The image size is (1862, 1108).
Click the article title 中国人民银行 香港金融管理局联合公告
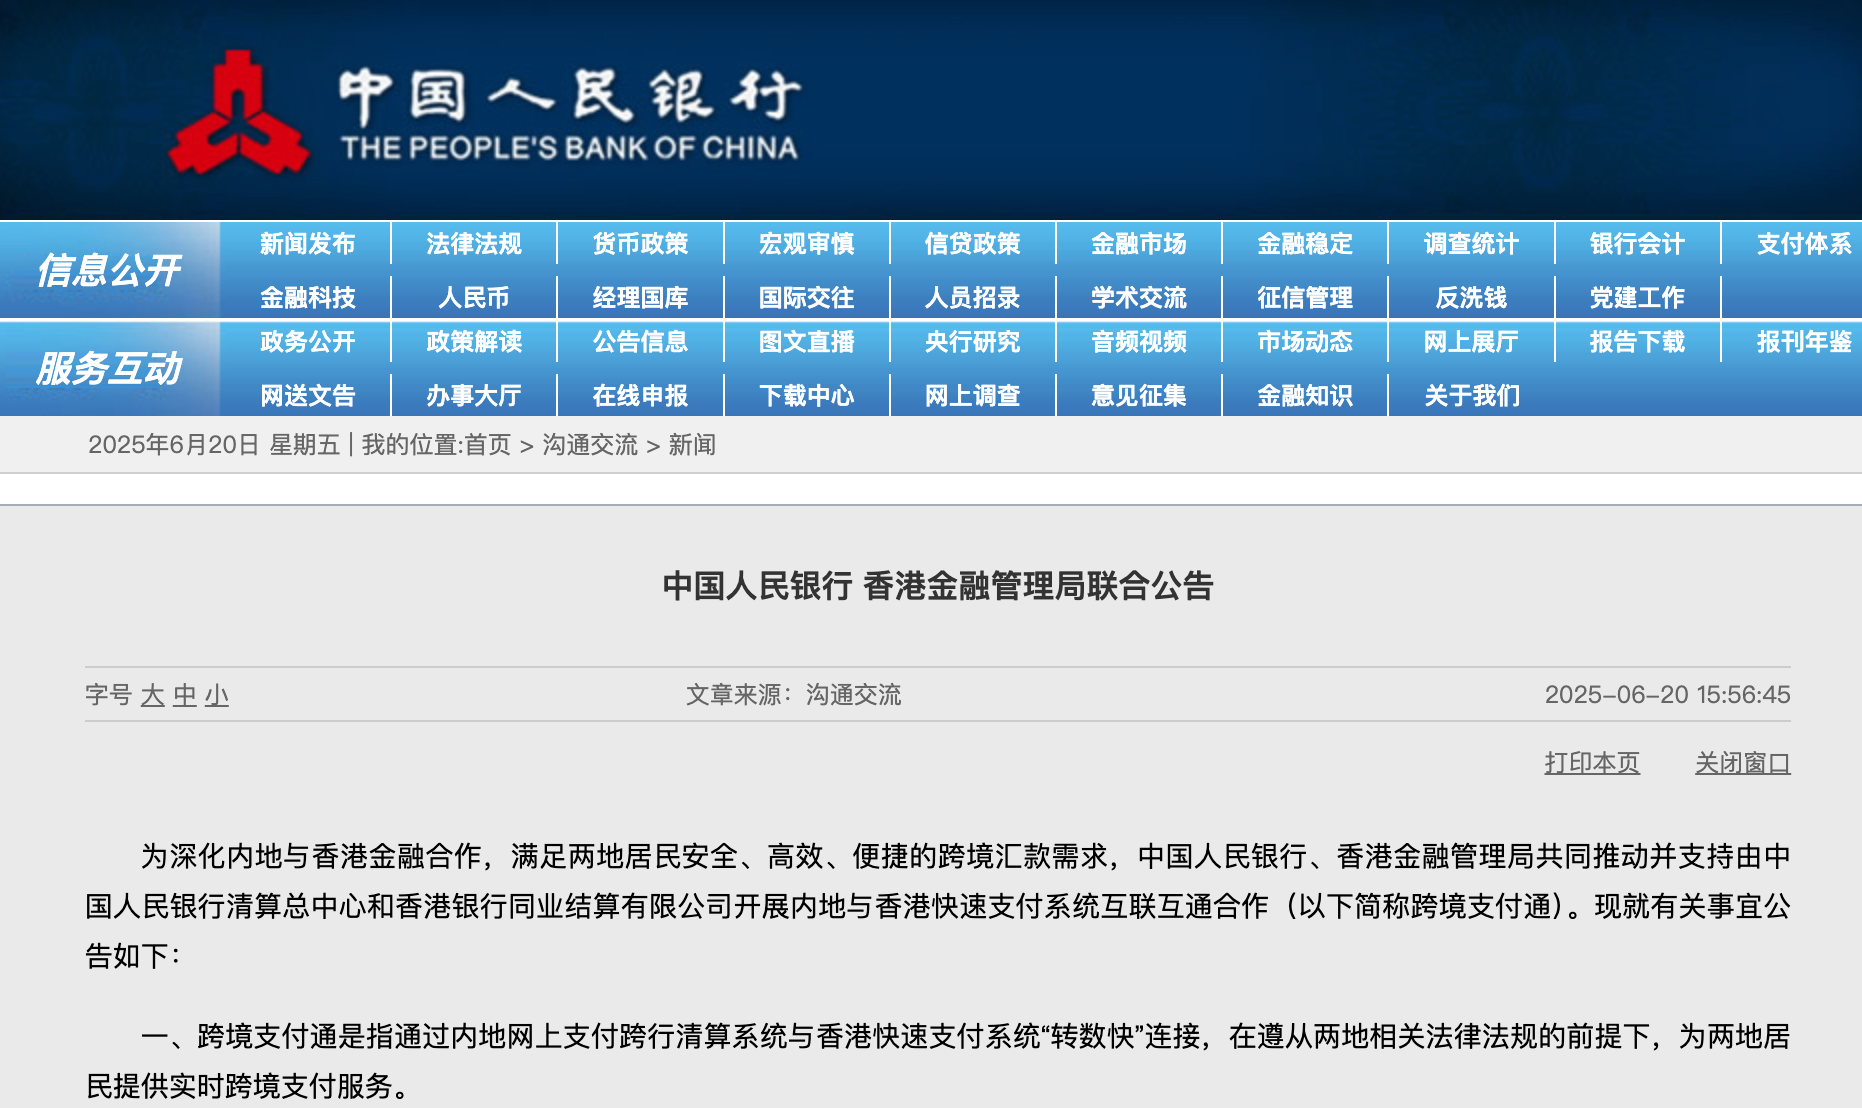pyautogui.click(x=937, y=586)
